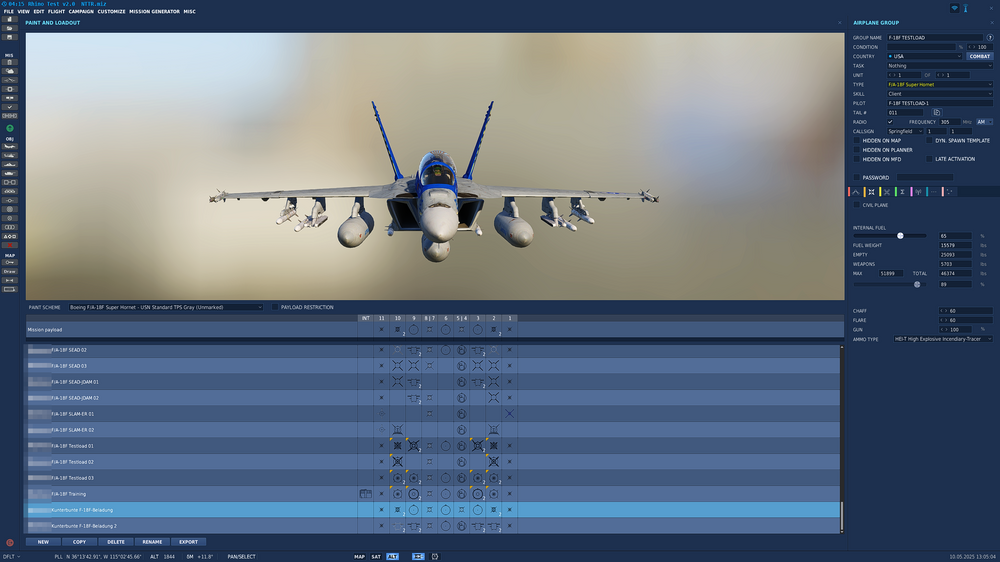Open the VIEW menu
Viewport: 1000px width, 562px height.
coord(23,11)
